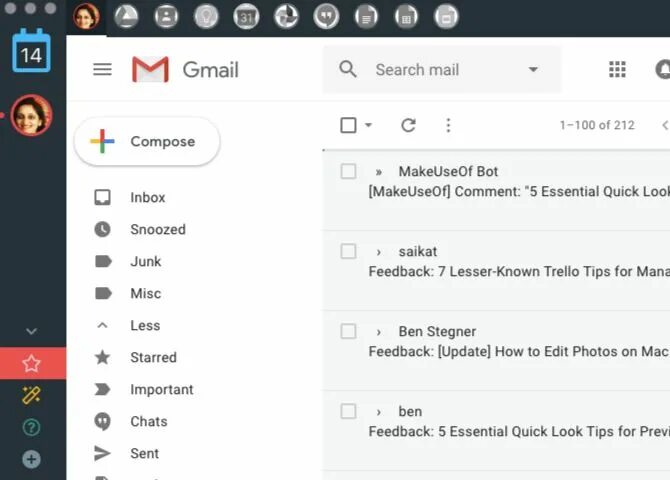The height and width of the screenshot is (480, 670).
Task: Tick the Ben Stegner email checkbox
Action: pos(348,331)
